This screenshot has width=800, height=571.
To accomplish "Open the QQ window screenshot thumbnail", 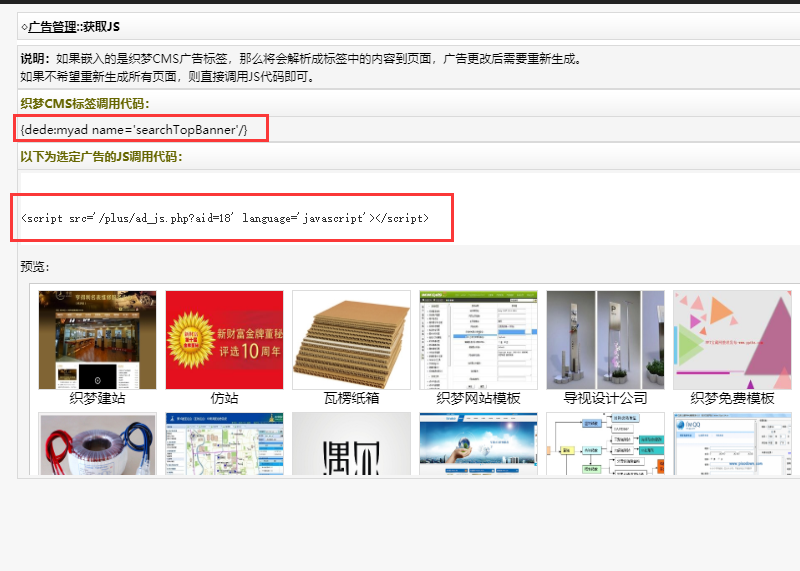I will click(733, 444).
